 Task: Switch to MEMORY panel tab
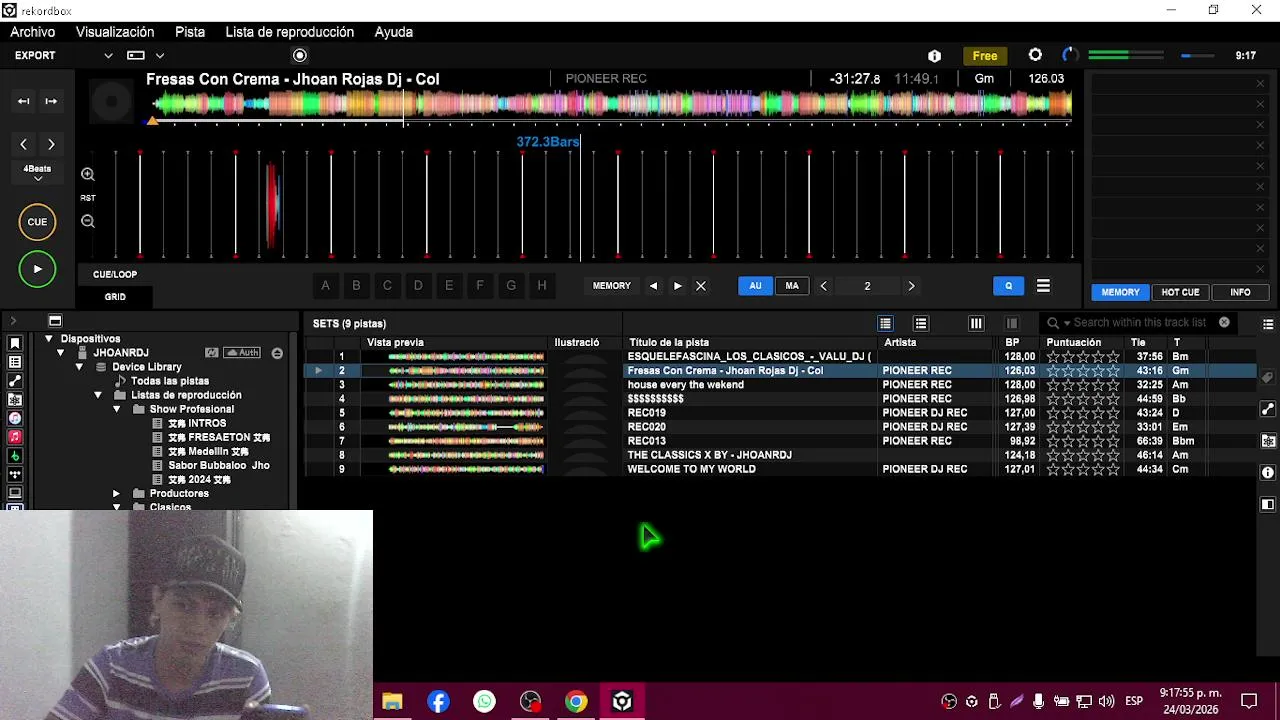[1120, 292]
